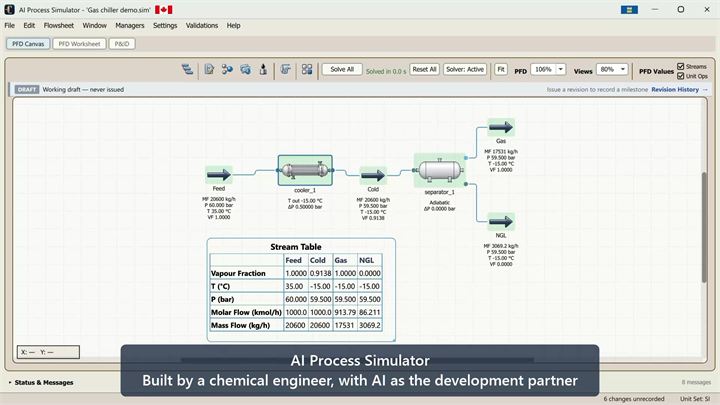Click the 0.9138 vapour fraction cell

tap(320, 273)
